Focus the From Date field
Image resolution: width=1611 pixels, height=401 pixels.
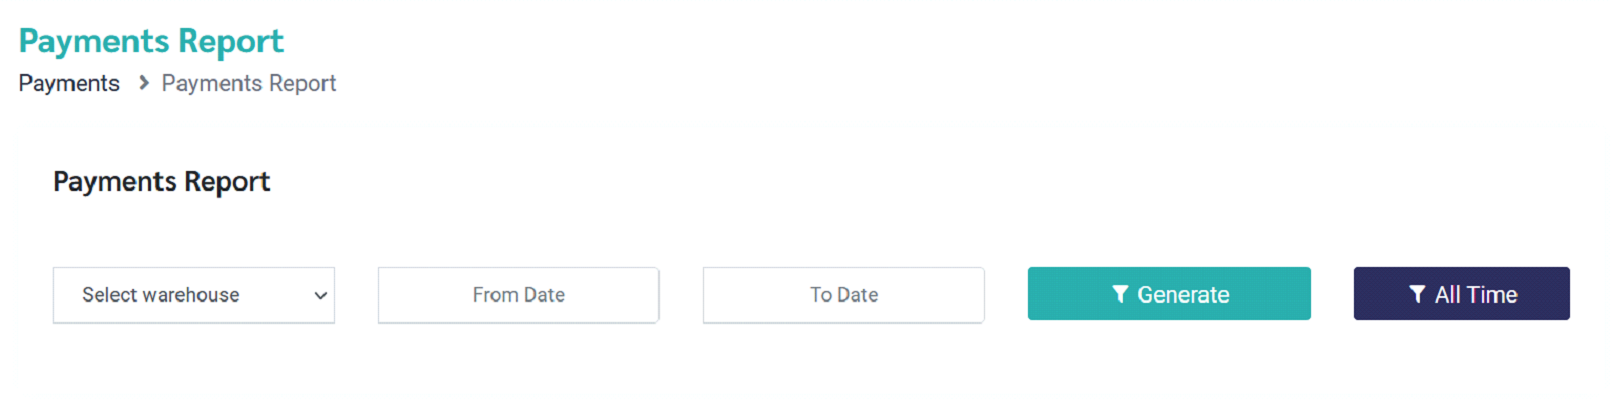[518, 295]
